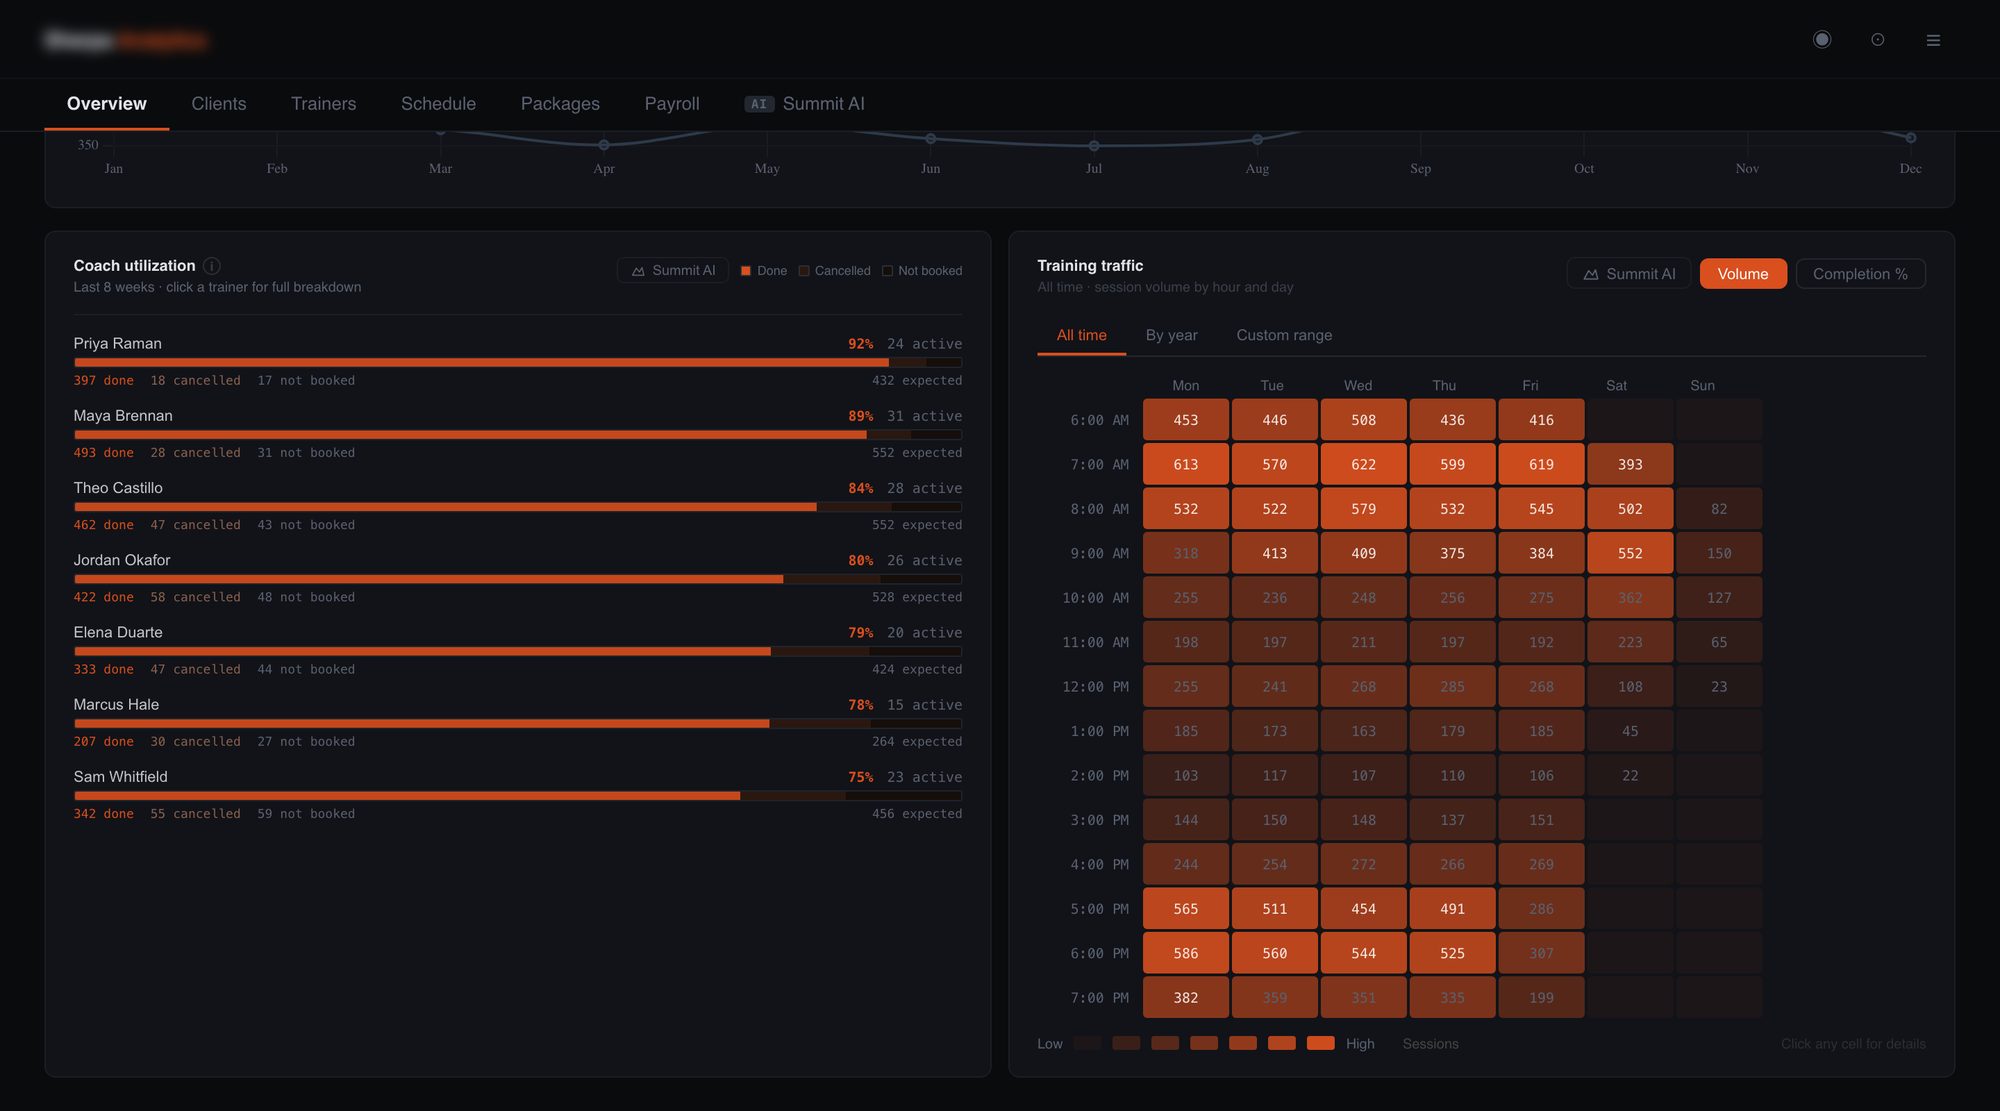
Task: Toggle the Not booked legend item
Action: click(922, 271)
